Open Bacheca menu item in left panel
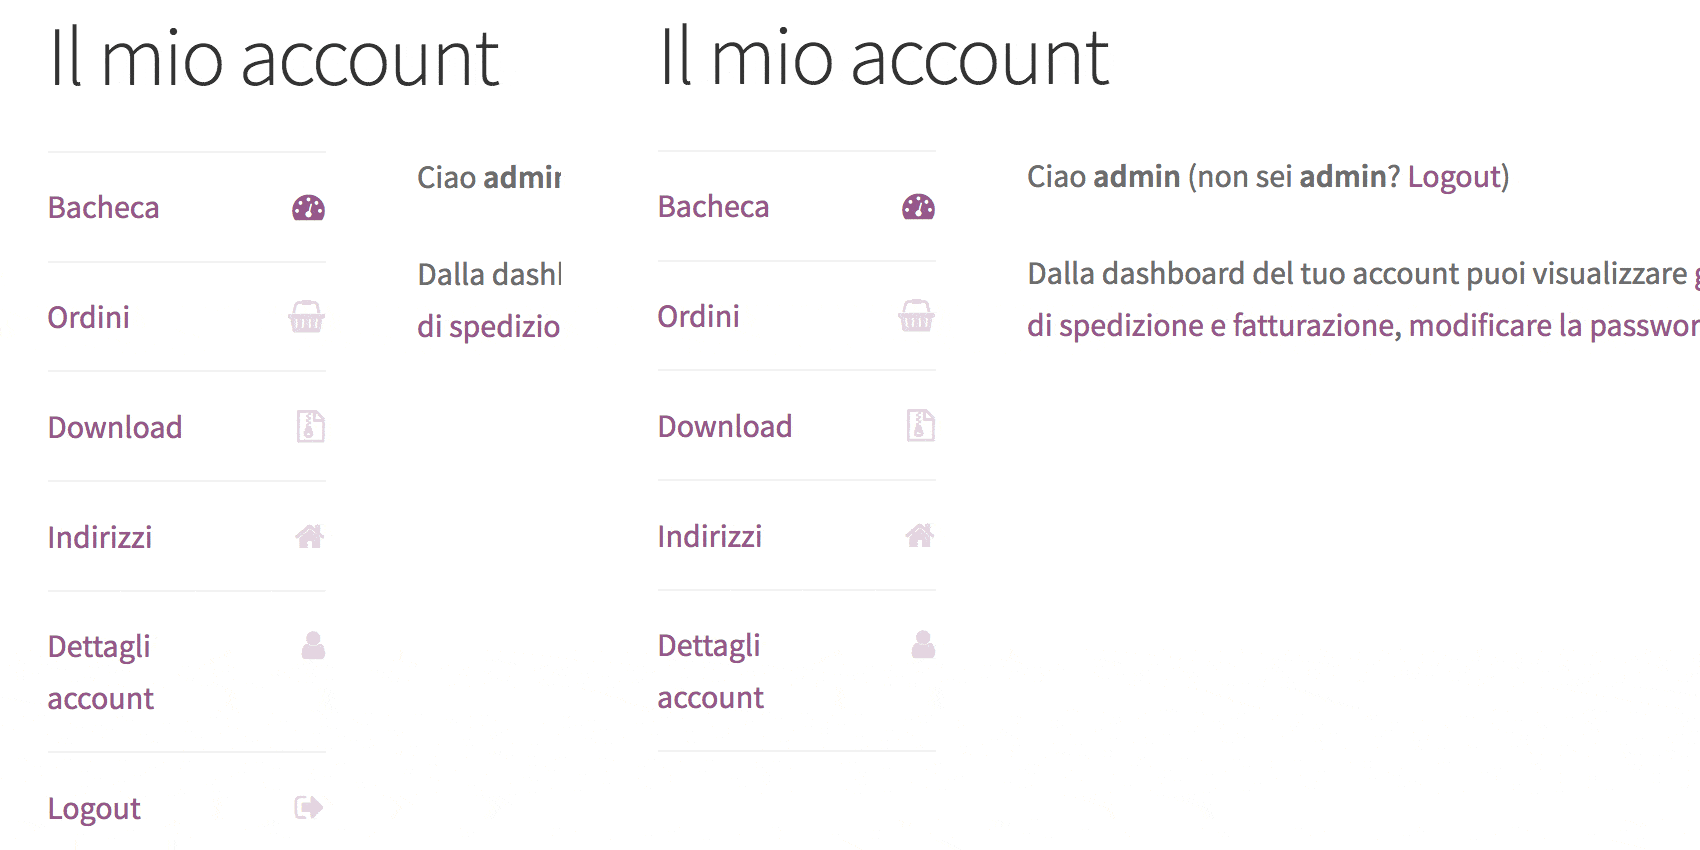The height and width of the screenshot is (850, 1700). pos(103,207)
